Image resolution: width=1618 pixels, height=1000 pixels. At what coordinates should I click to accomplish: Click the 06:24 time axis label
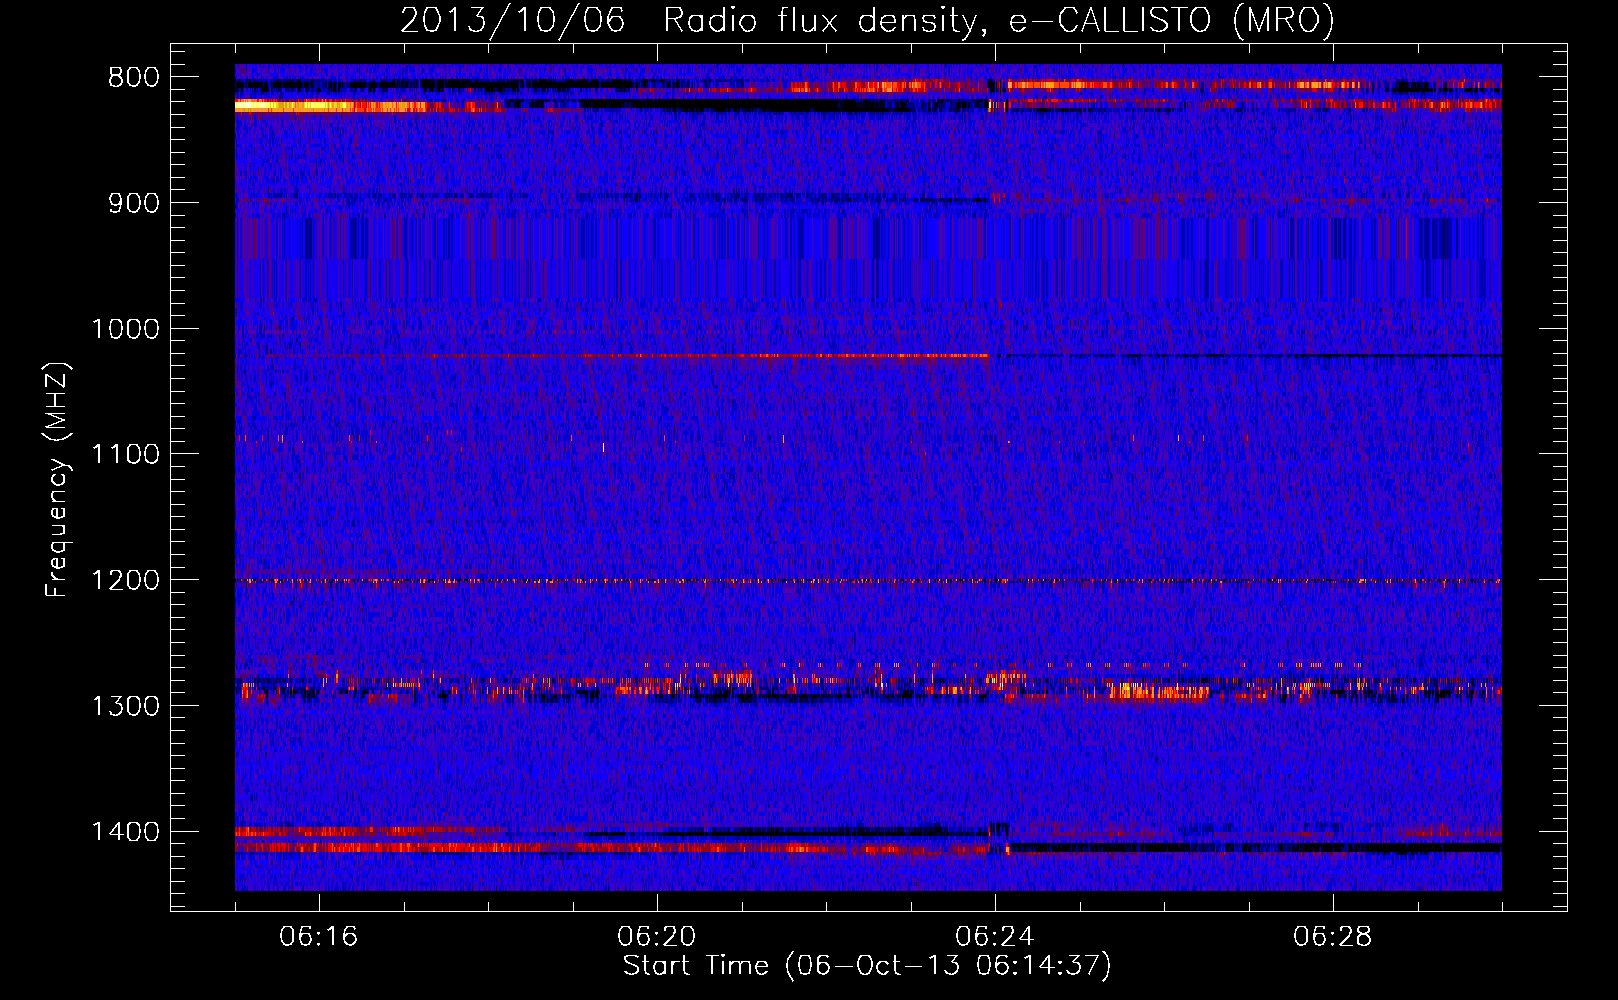coord(995,937)
